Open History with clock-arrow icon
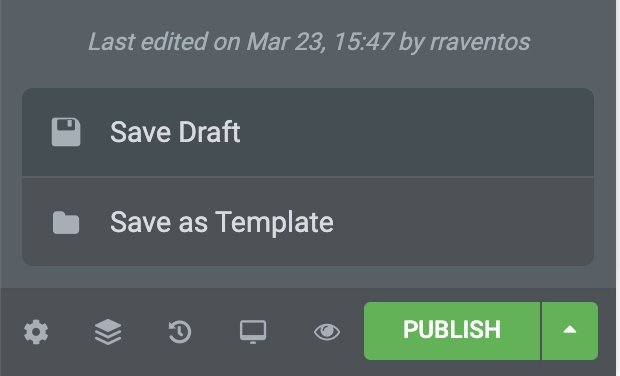Screen dimensions: 620x376 coord(180,332)
